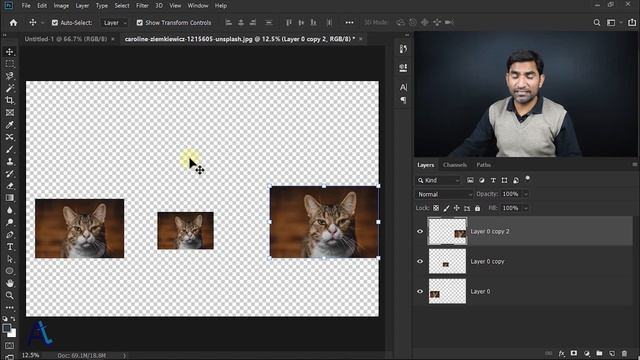This screenshot has width=640, height=360.
Task: Select the Ellipse shape tool
Action: click(x=9, y=271)
